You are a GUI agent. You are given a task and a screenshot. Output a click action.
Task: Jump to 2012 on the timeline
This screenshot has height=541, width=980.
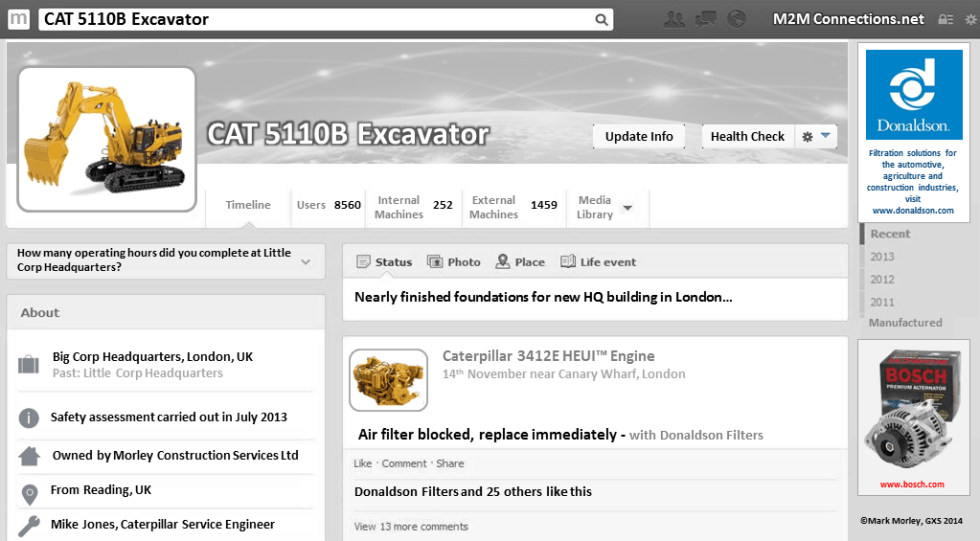[x=882, y=280]
